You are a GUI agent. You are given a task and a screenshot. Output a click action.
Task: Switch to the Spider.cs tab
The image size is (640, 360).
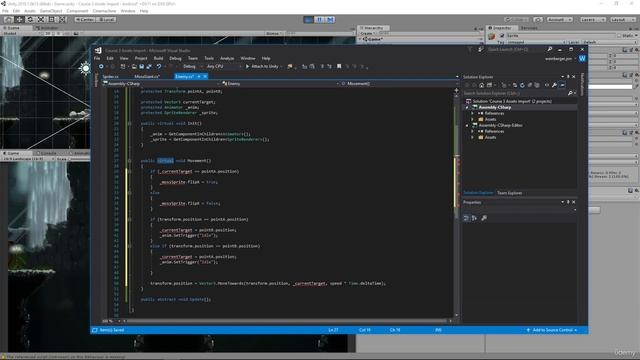[x=111, y=76]
